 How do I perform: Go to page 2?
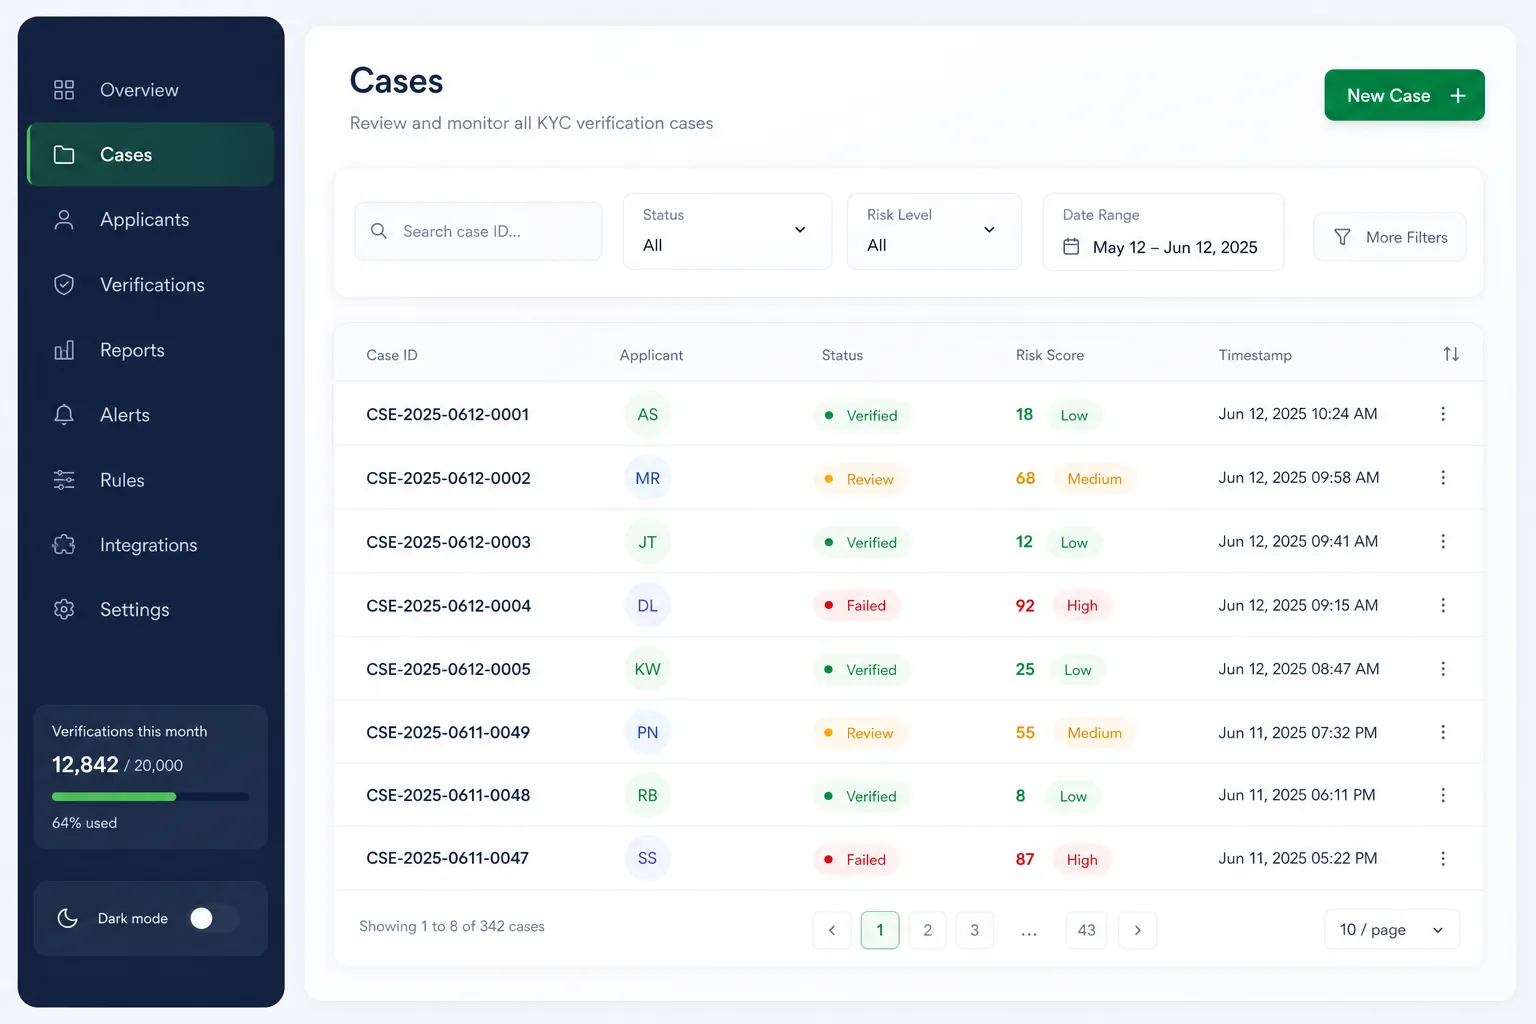coord(928,930)
